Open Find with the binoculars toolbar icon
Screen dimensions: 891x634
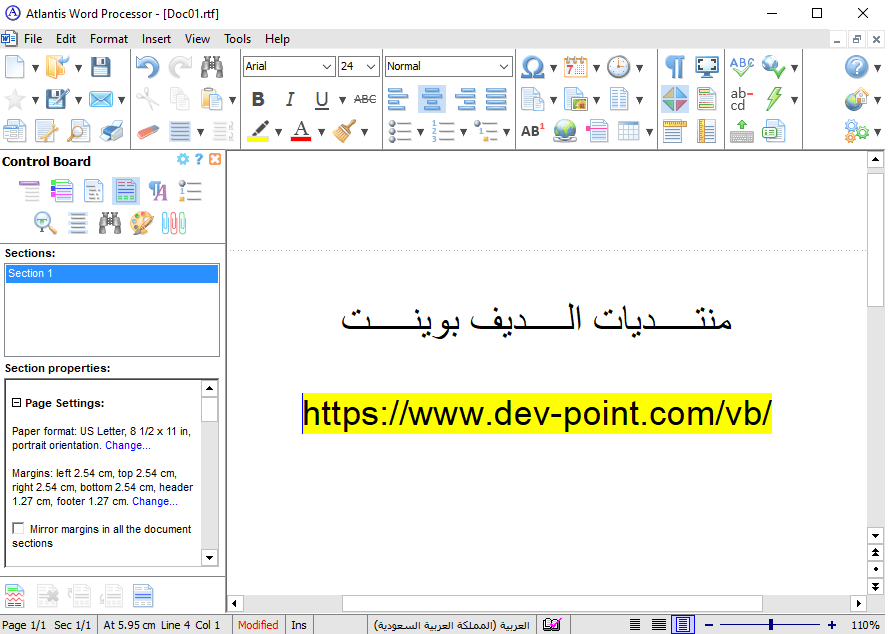coord(212,67)
